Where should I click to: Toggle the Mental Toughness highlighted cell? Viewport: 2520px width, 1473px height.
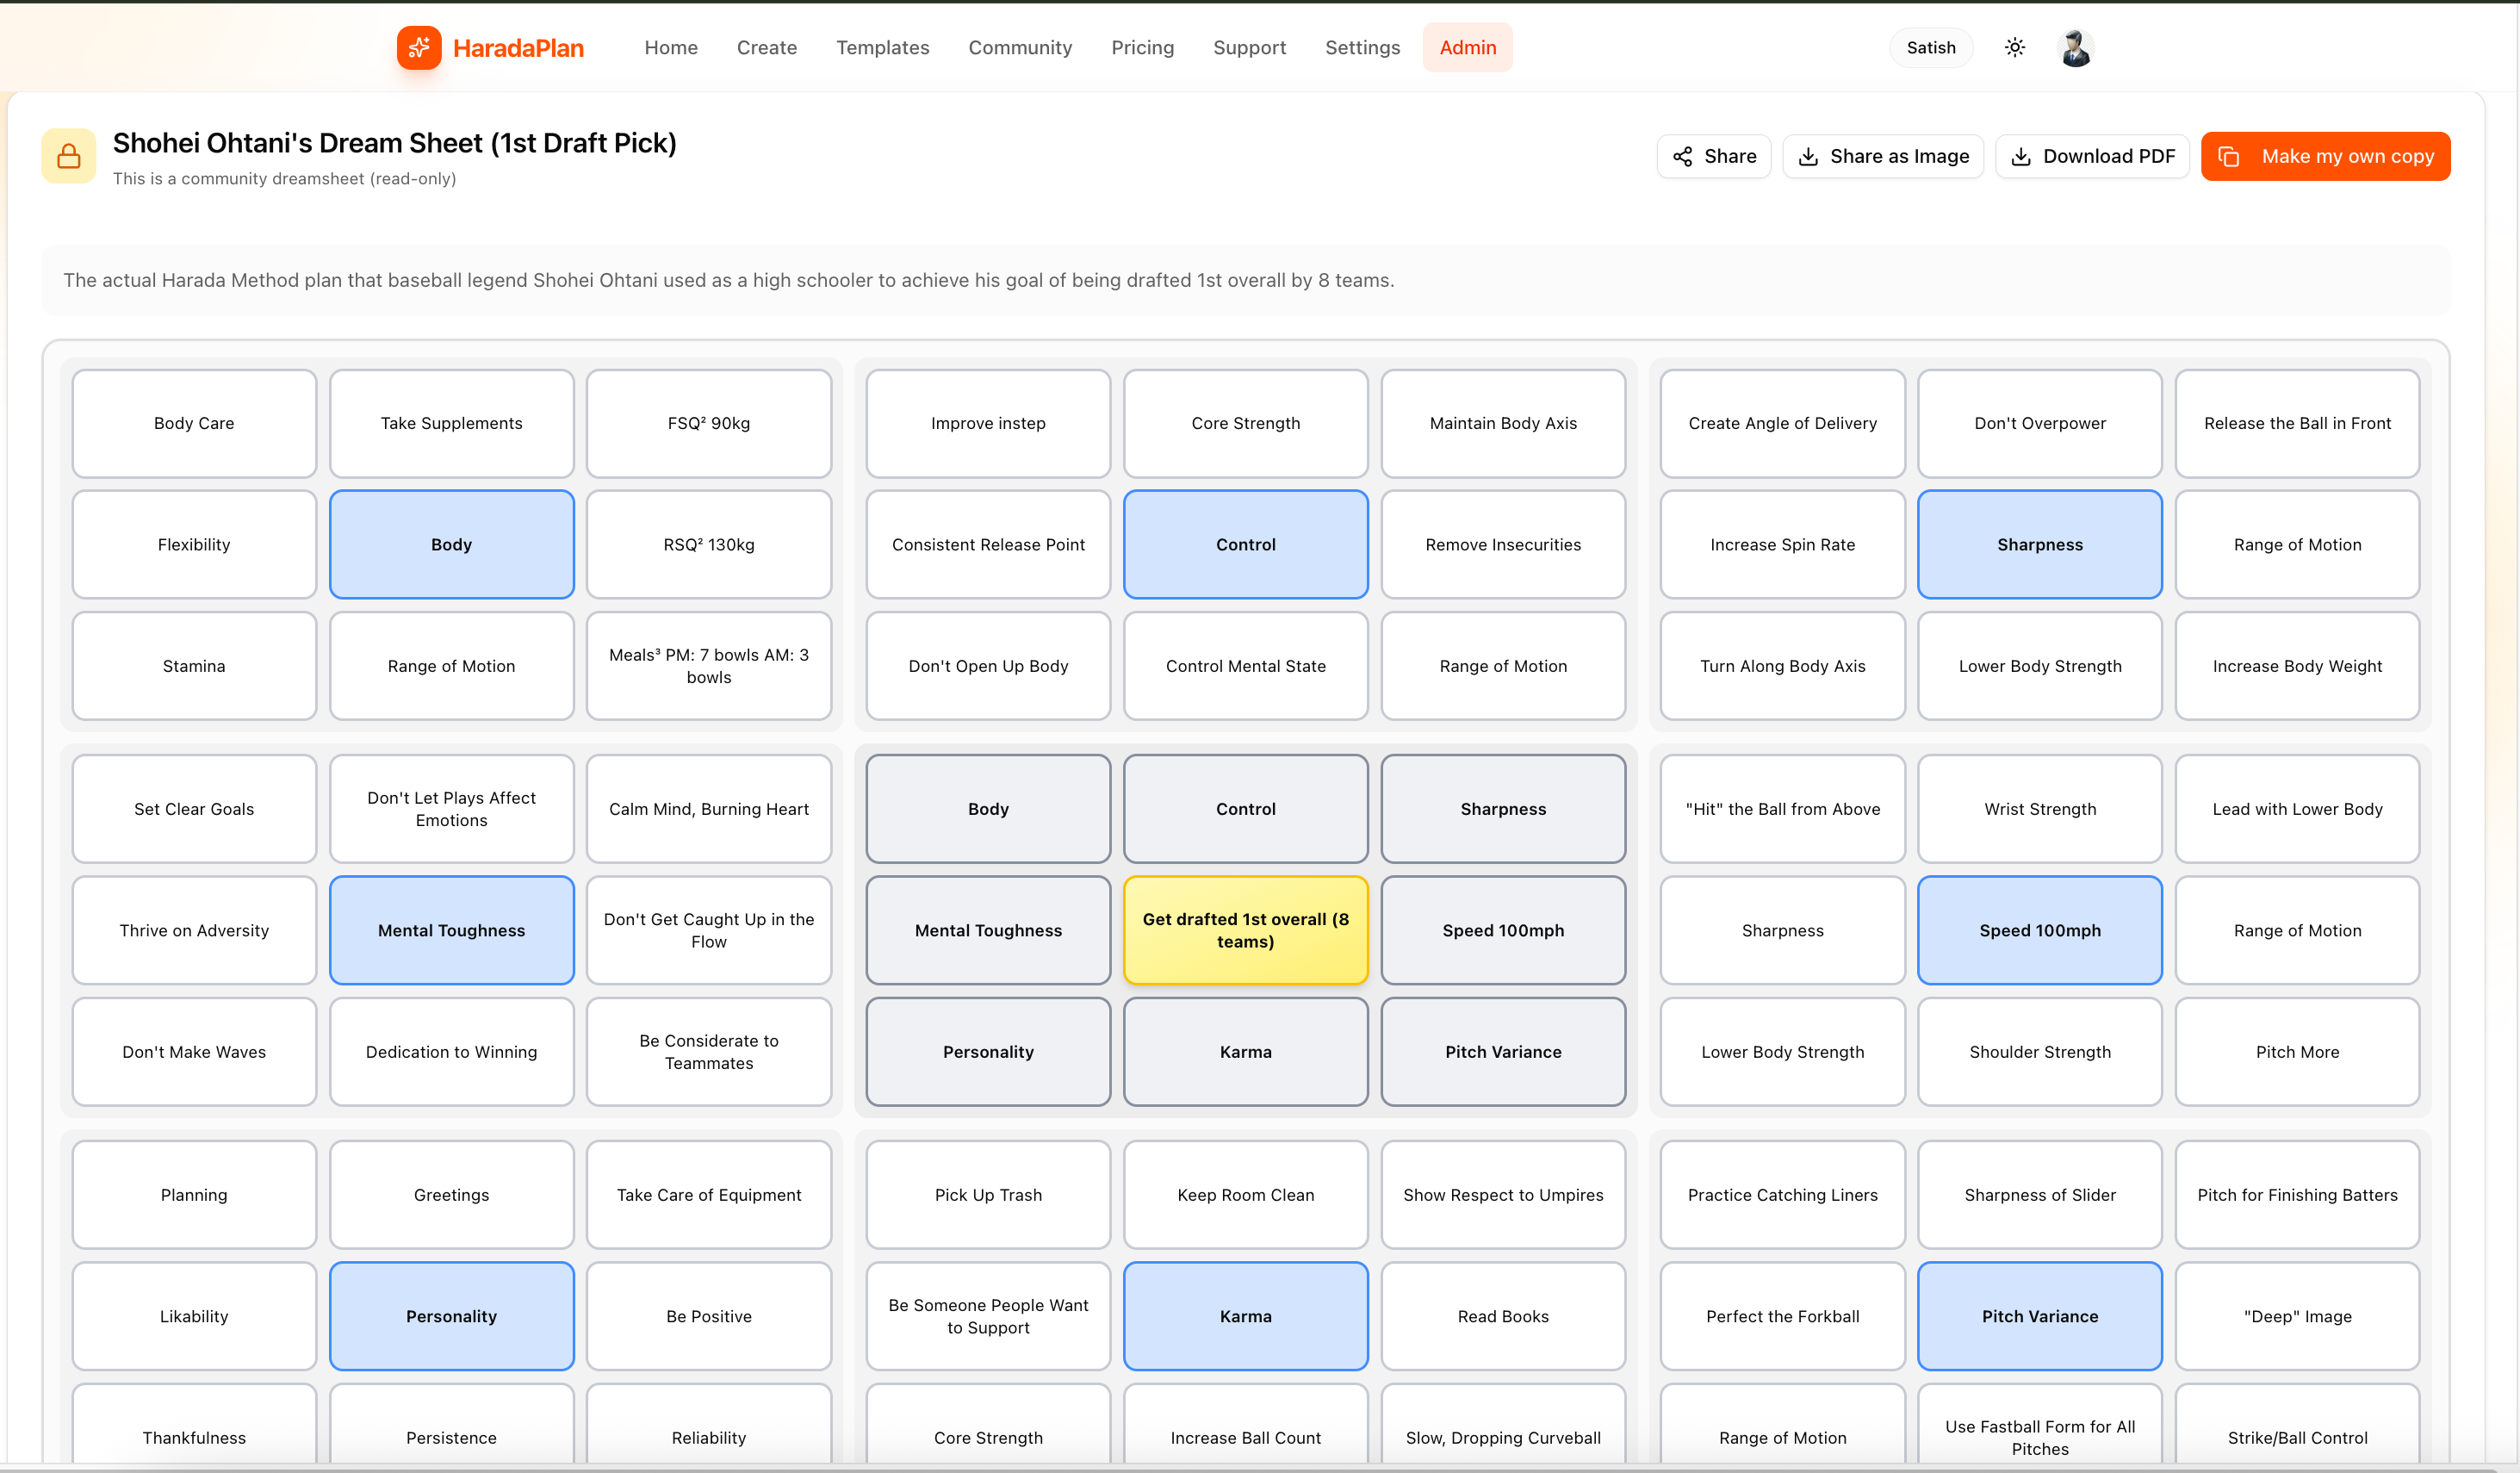451,930
